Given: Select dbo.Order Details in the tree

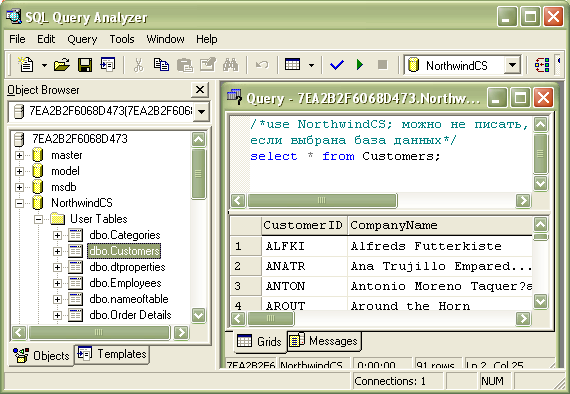Looking at the screenshot, I should pyautogui.click(x=130, y=315).
